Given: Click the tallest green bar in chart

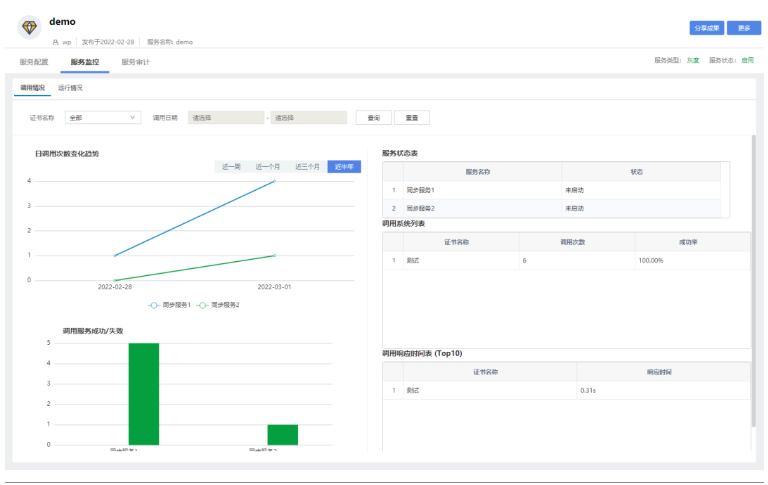Looking at the screenshot, I should [x=144, y=394].
